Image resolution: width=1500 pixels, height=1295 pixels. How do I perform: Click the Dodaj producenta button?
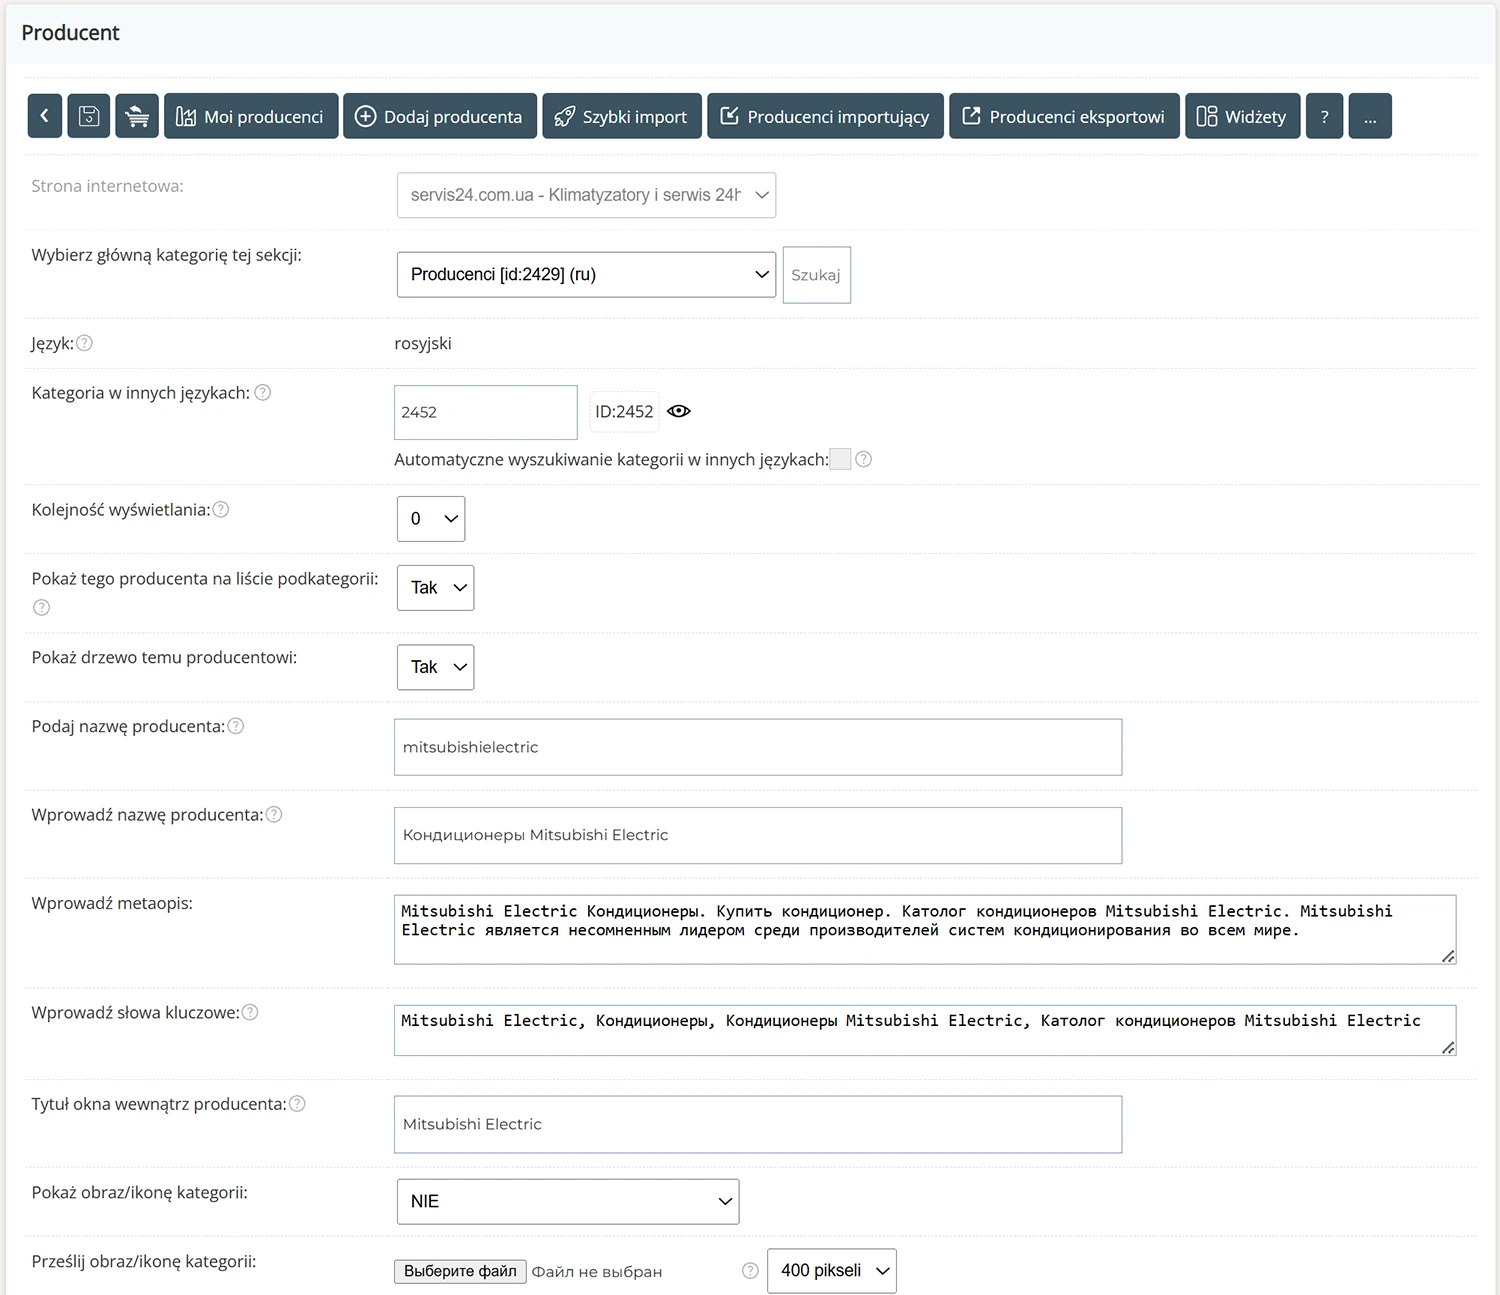click(x=440, y=116)
